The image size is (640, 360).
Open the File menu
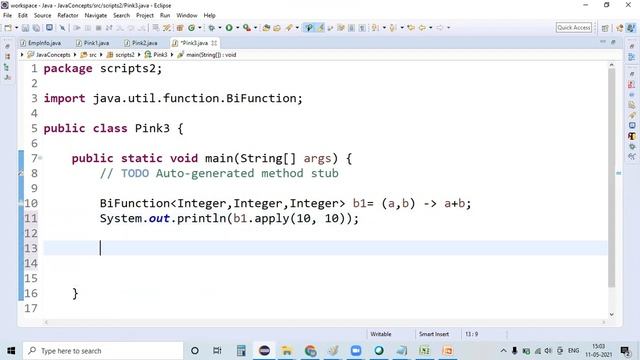coord(7,15)
